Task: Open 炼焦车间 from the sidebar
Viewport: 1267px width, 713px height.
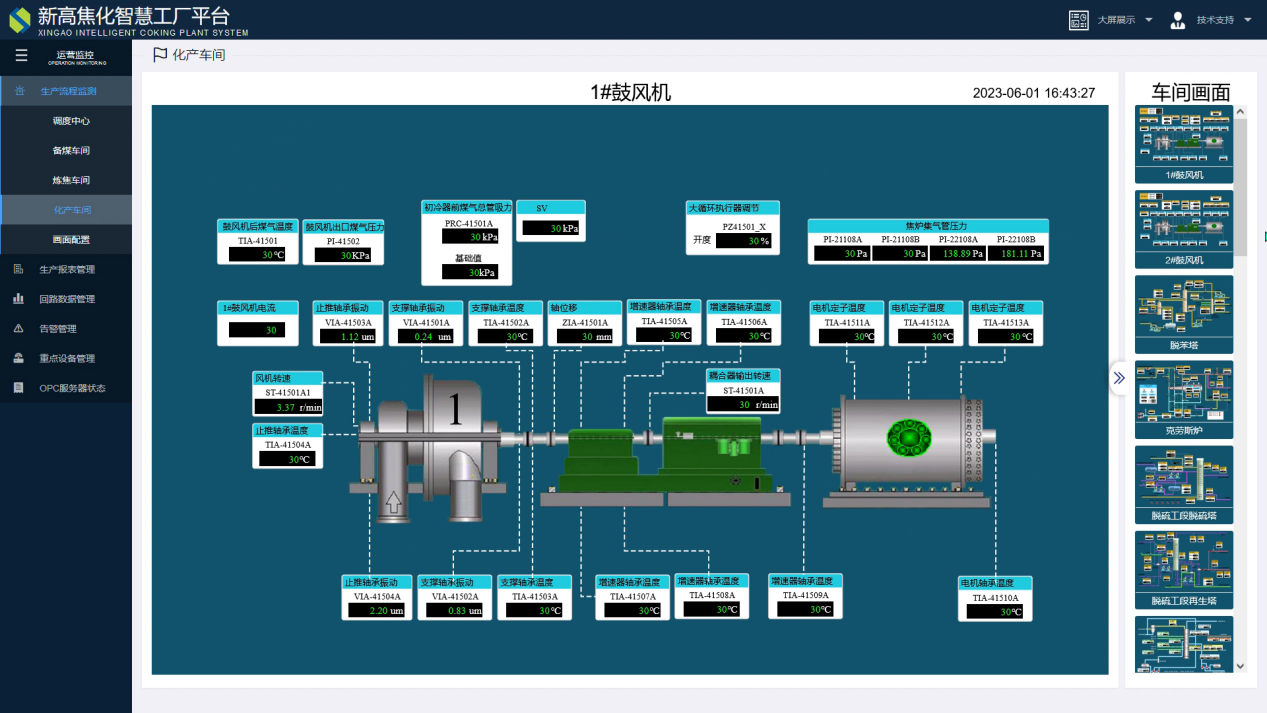Action: point(71,180)
